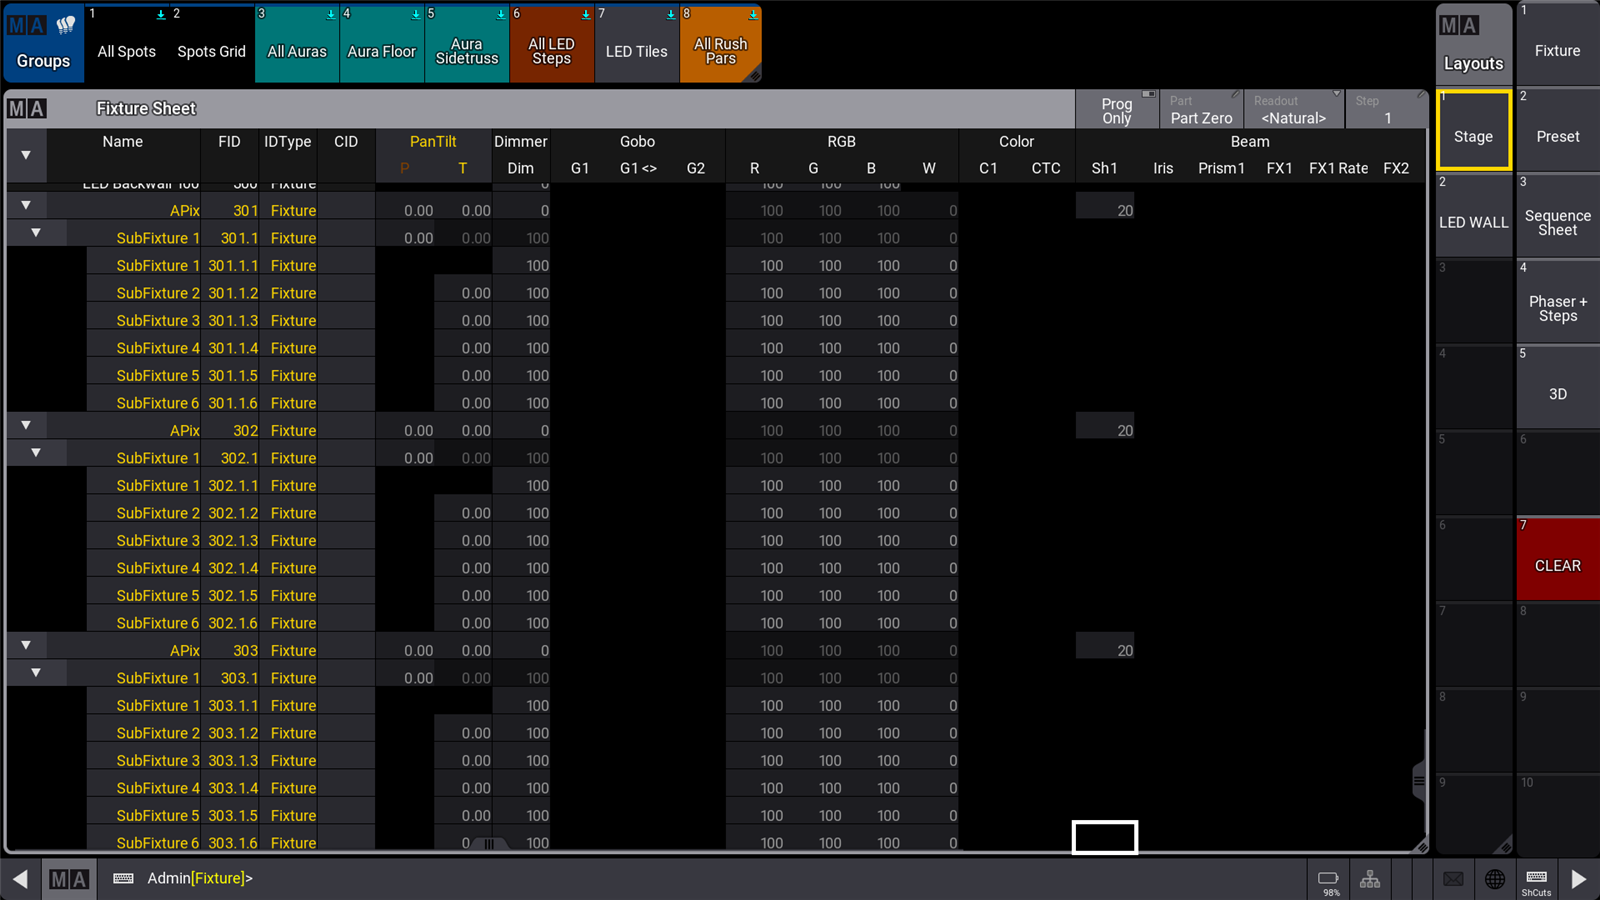Click the arrow icon on All LED Steps
Screen dimensions: 1600x900
(586, 14)
